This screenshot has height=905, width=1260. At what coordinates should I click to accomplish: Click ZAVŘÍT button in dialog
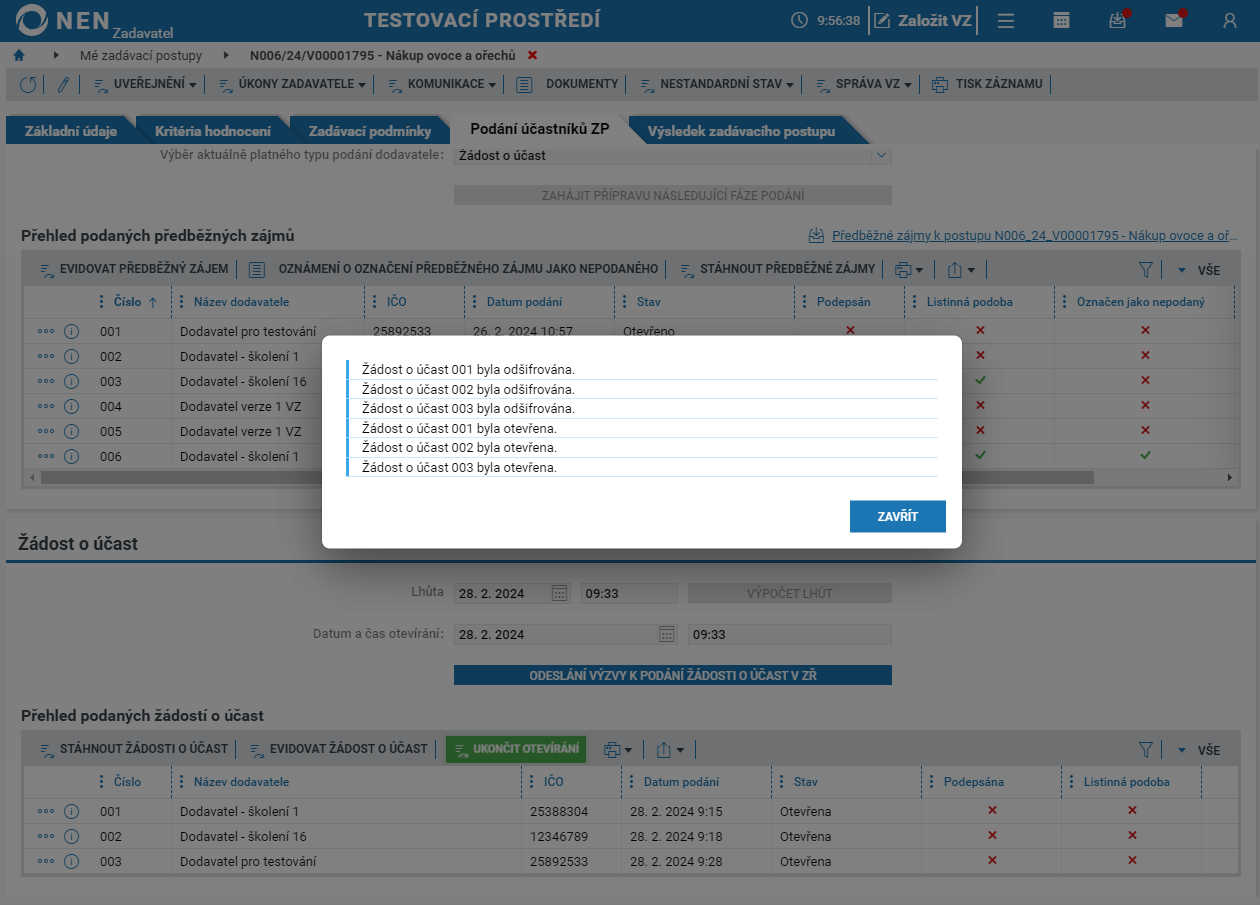point(898,516)
